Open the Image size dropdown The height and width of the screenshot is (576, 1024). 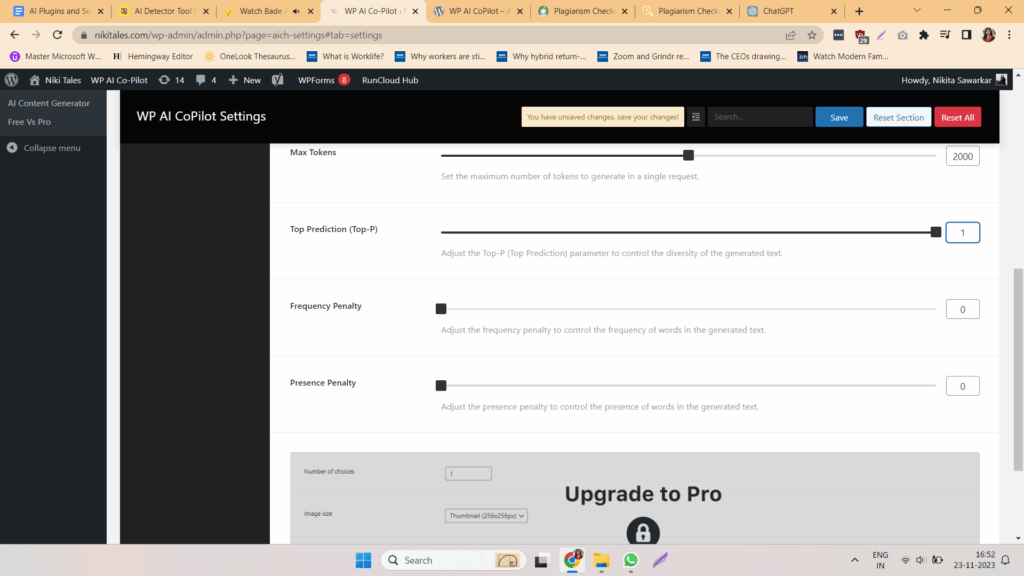click(487, 516)
